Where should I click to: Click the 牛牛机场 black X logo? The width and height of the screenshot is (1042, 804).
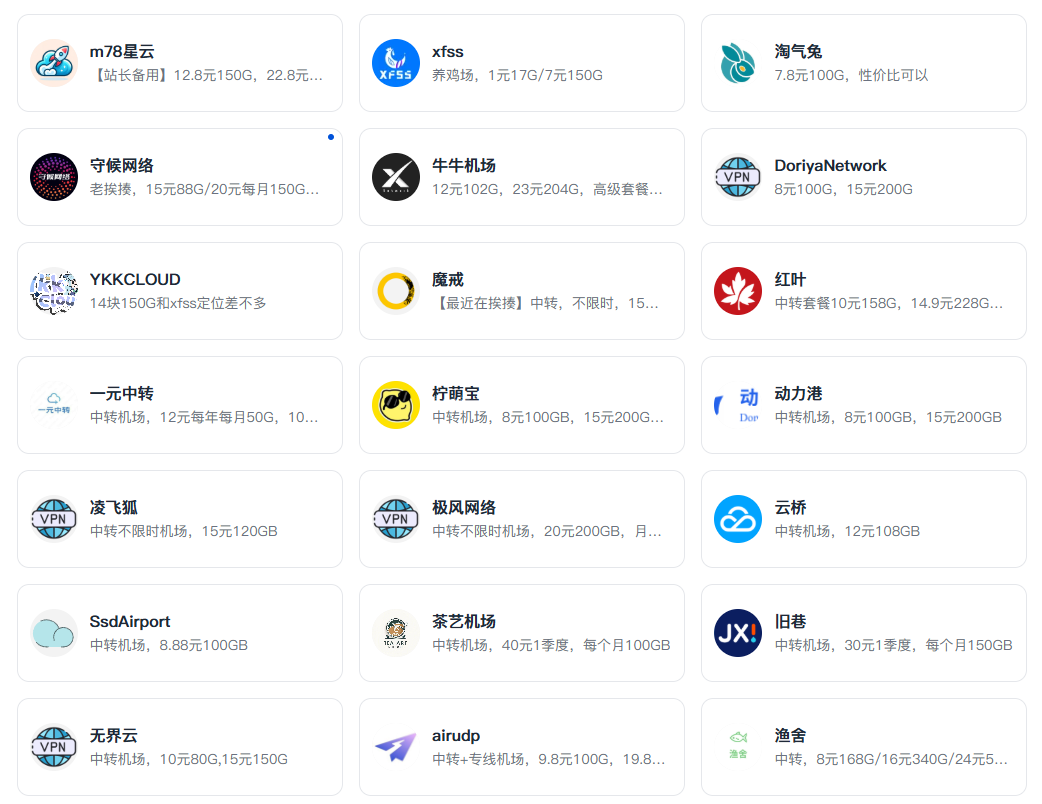(x=396, y=177)
